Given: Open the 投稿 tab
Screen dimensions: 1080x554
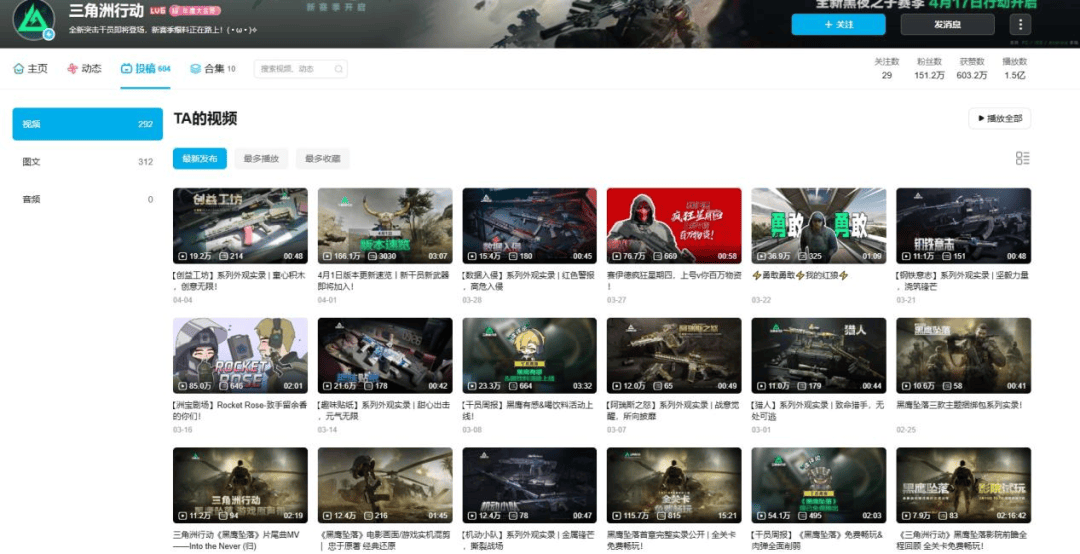Looking at the screenshot, I should tap(145, 68).
